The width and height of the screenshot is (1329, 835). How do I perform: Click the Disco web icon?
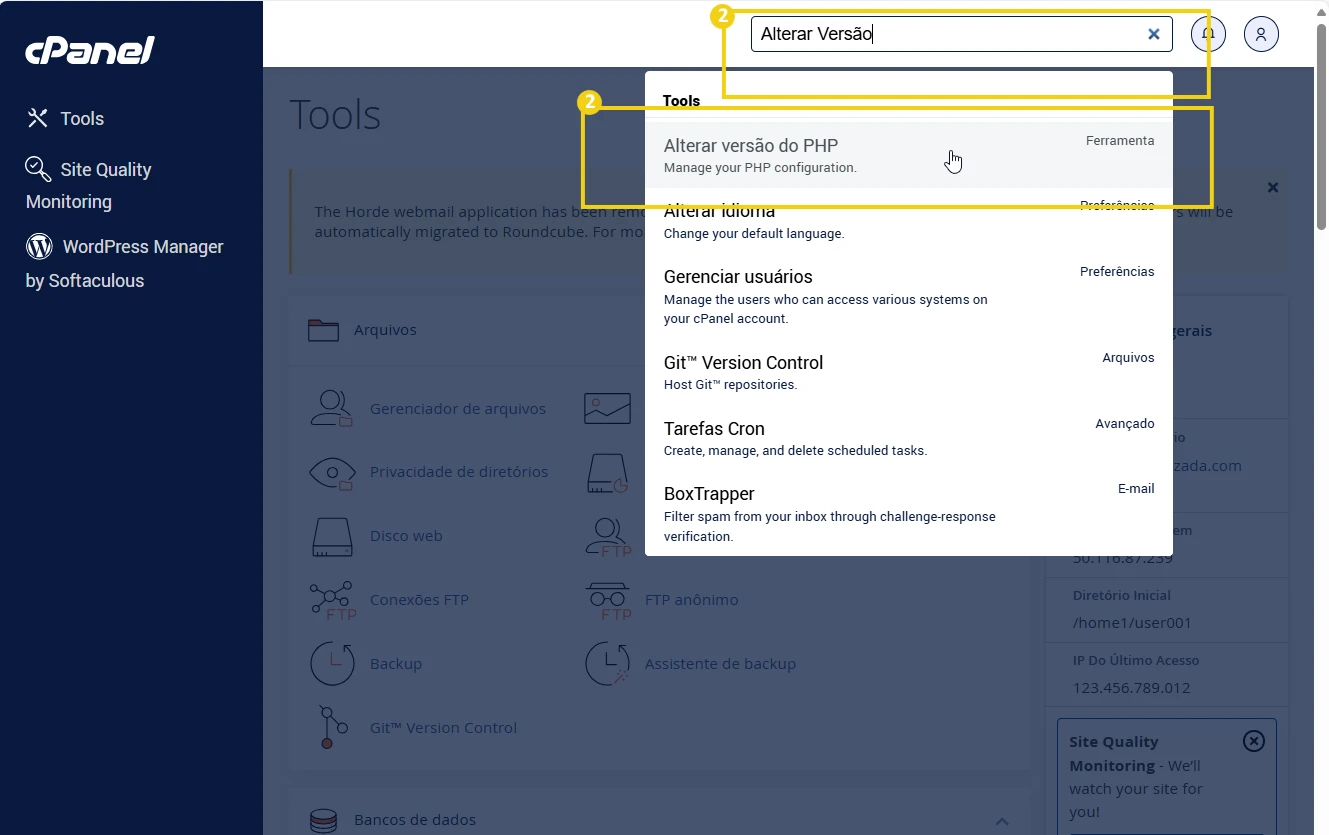pyautogui.click(x=331, y=536)
